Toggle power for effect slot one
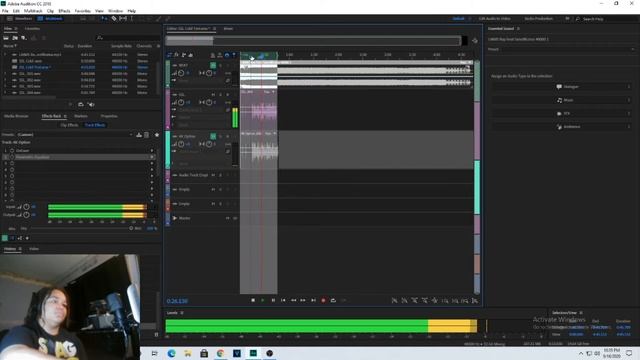640x360 pixels. coord(12,151)
